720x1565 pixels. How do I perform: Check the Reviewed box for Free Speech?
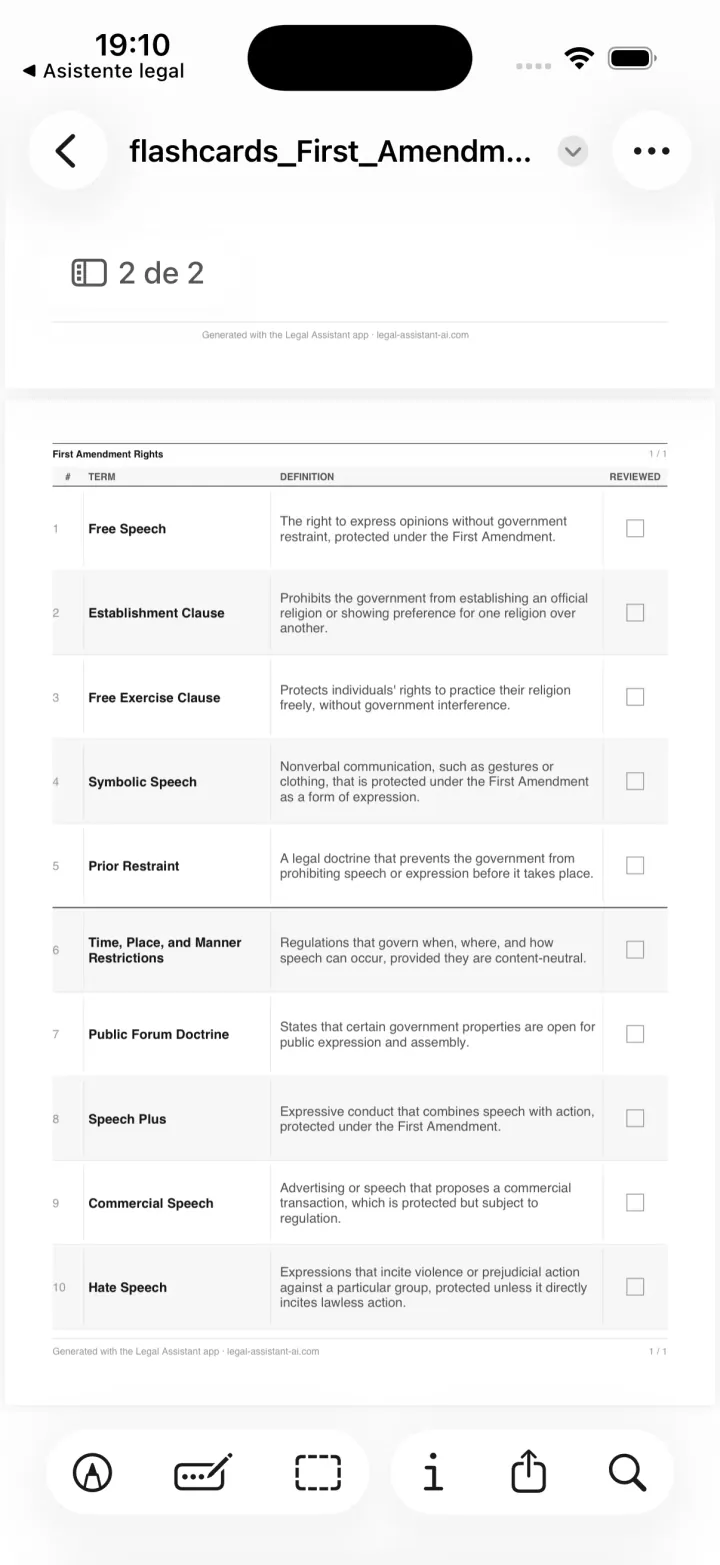coord(635,528)
